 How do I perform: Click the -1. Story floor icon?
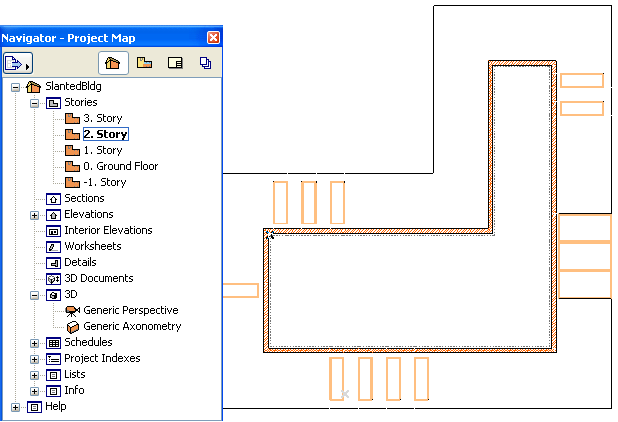point(73,183)
